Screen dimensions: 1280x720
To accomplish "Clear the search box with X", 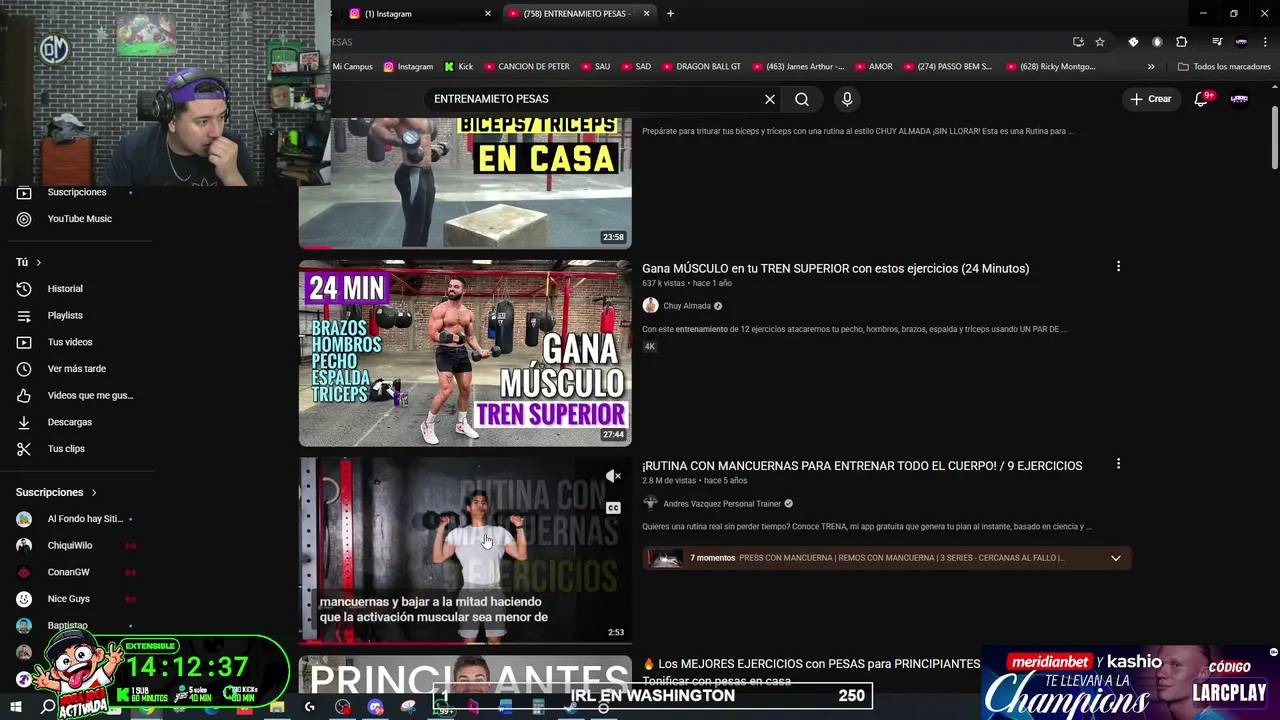I will click(x=770, y=99).
